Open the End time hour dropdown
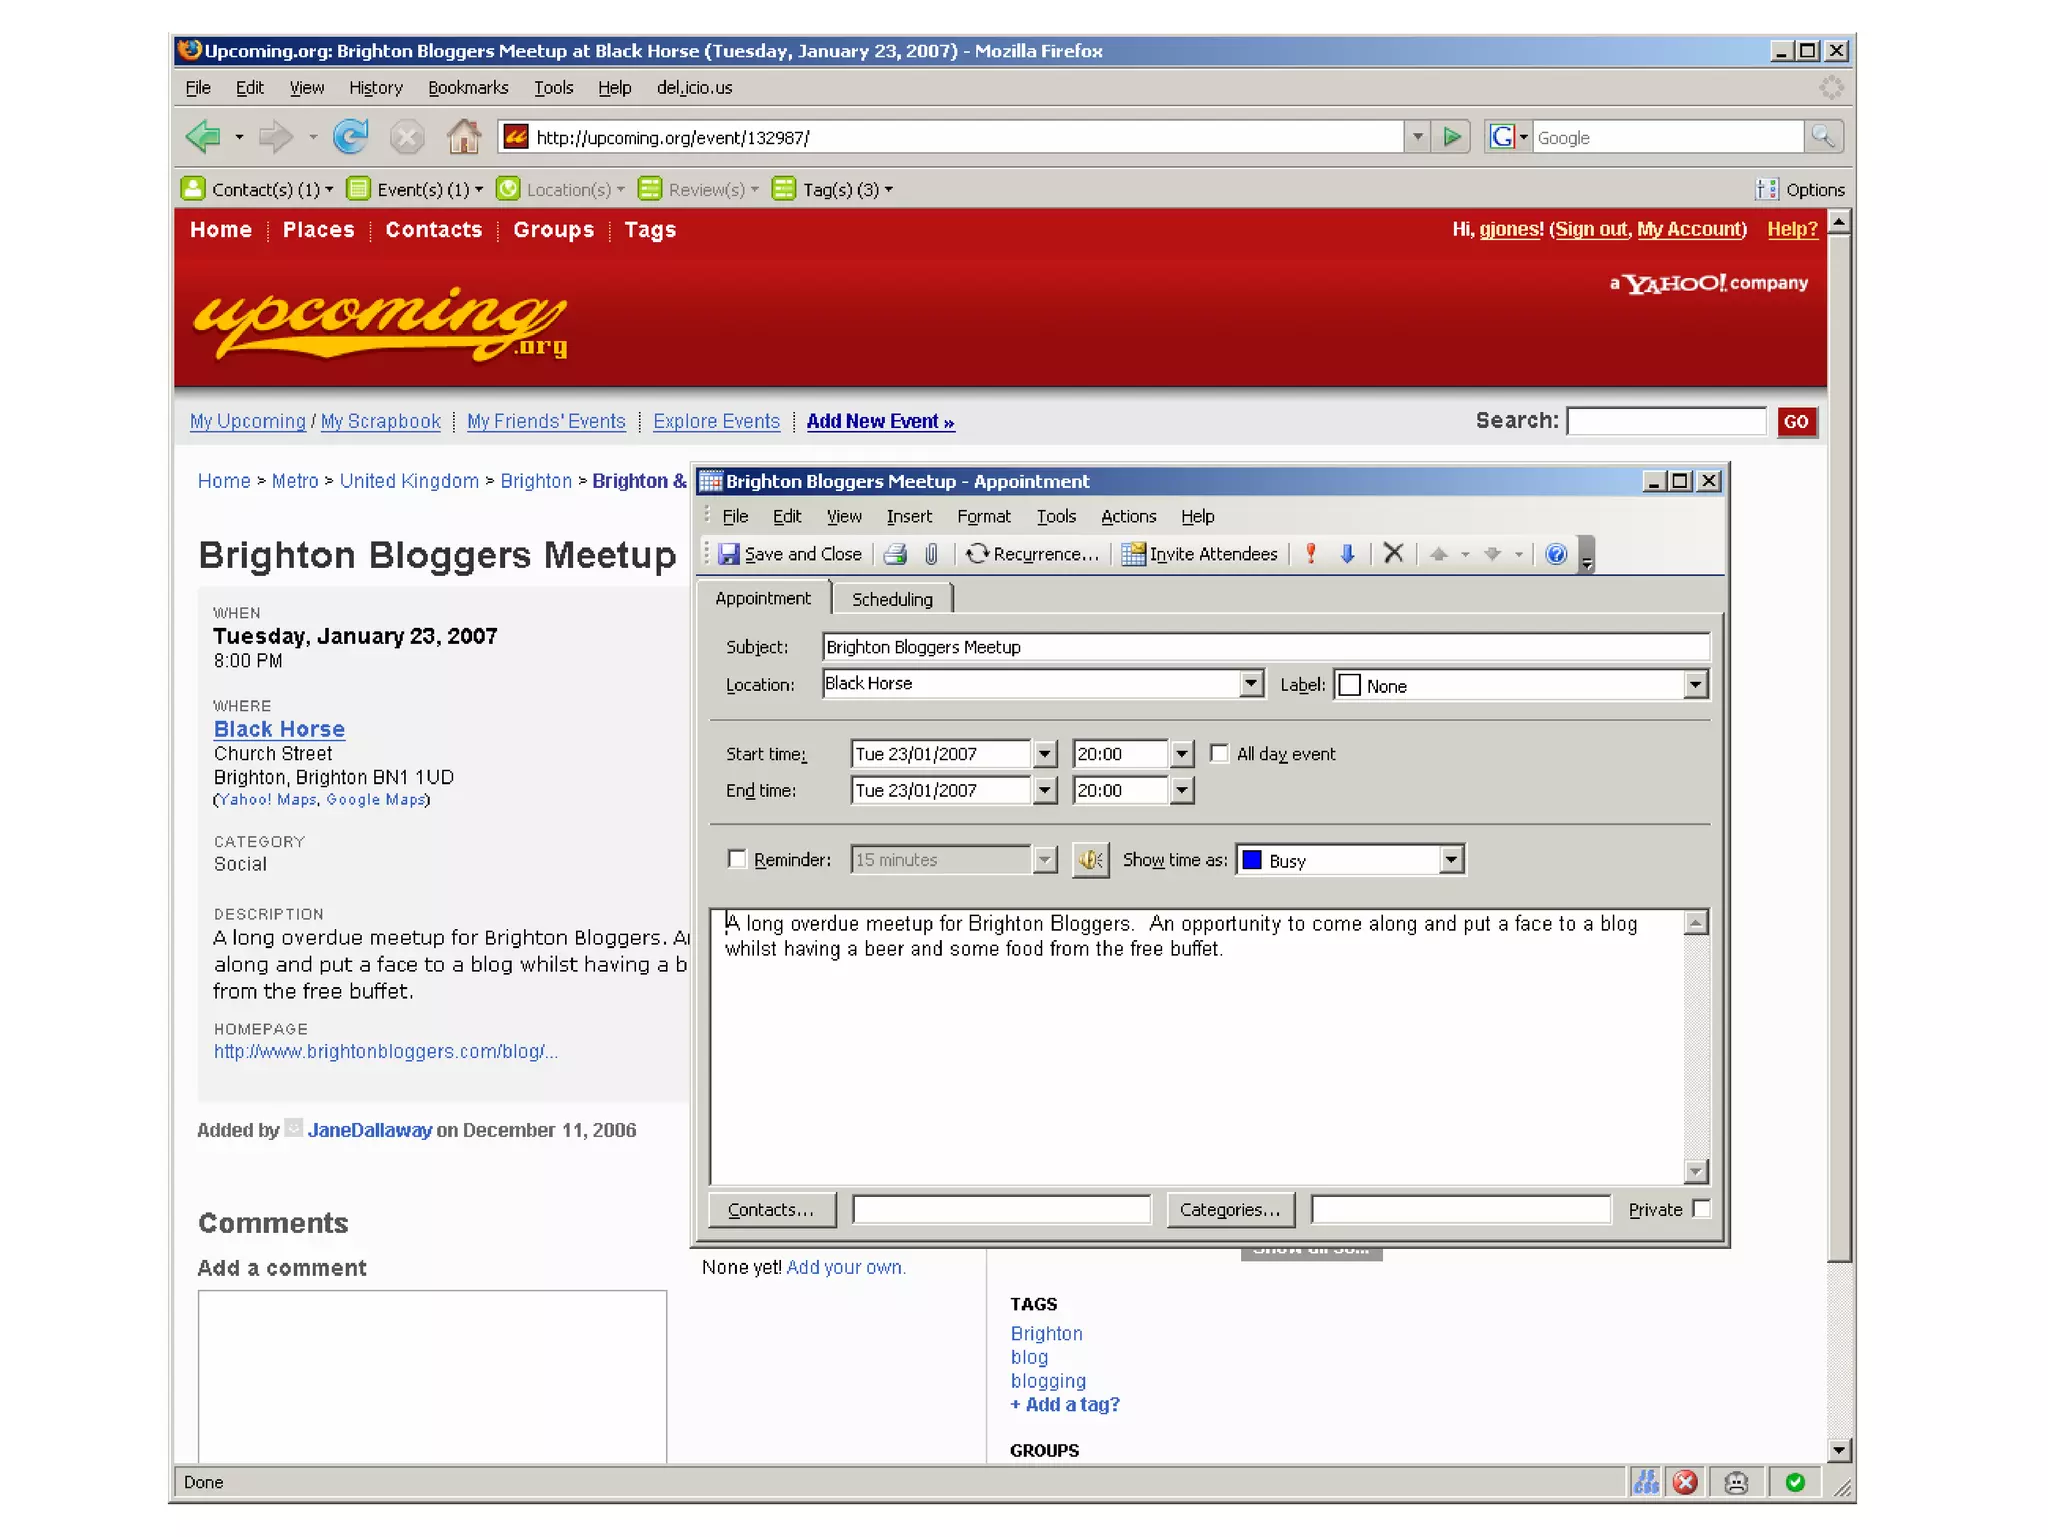Image resolution: width=2048 pixels, height=1537 pixels. point(1182,791)
